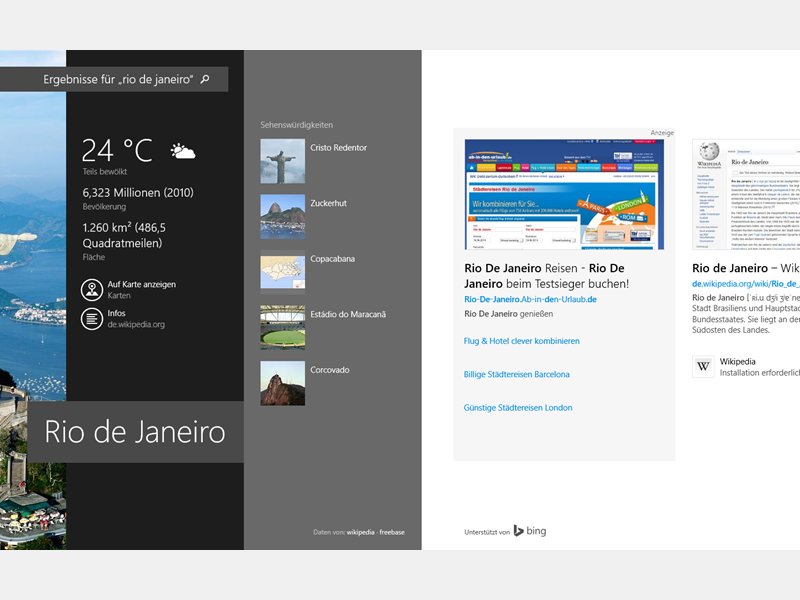
Task: Open Billige Städtereisen Barcelona link
Action: [x=516, y=374]
